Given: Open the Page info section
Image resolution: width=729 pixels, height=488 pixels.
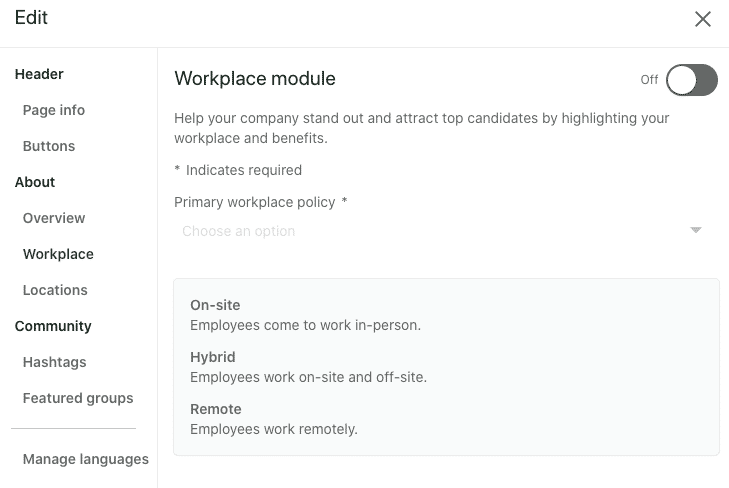Looking at the screenshot, I should [54, 110].
